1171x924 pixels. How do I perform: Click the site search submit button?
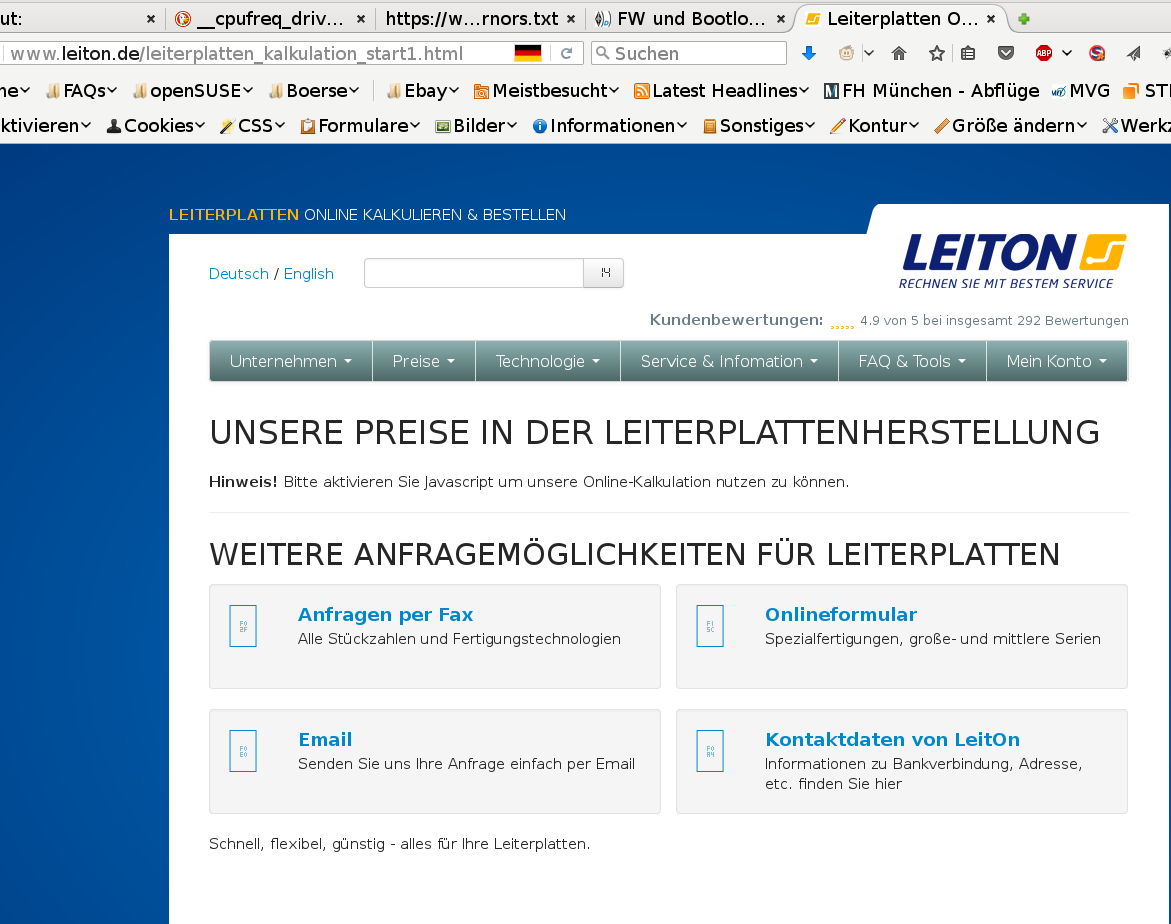603,273
